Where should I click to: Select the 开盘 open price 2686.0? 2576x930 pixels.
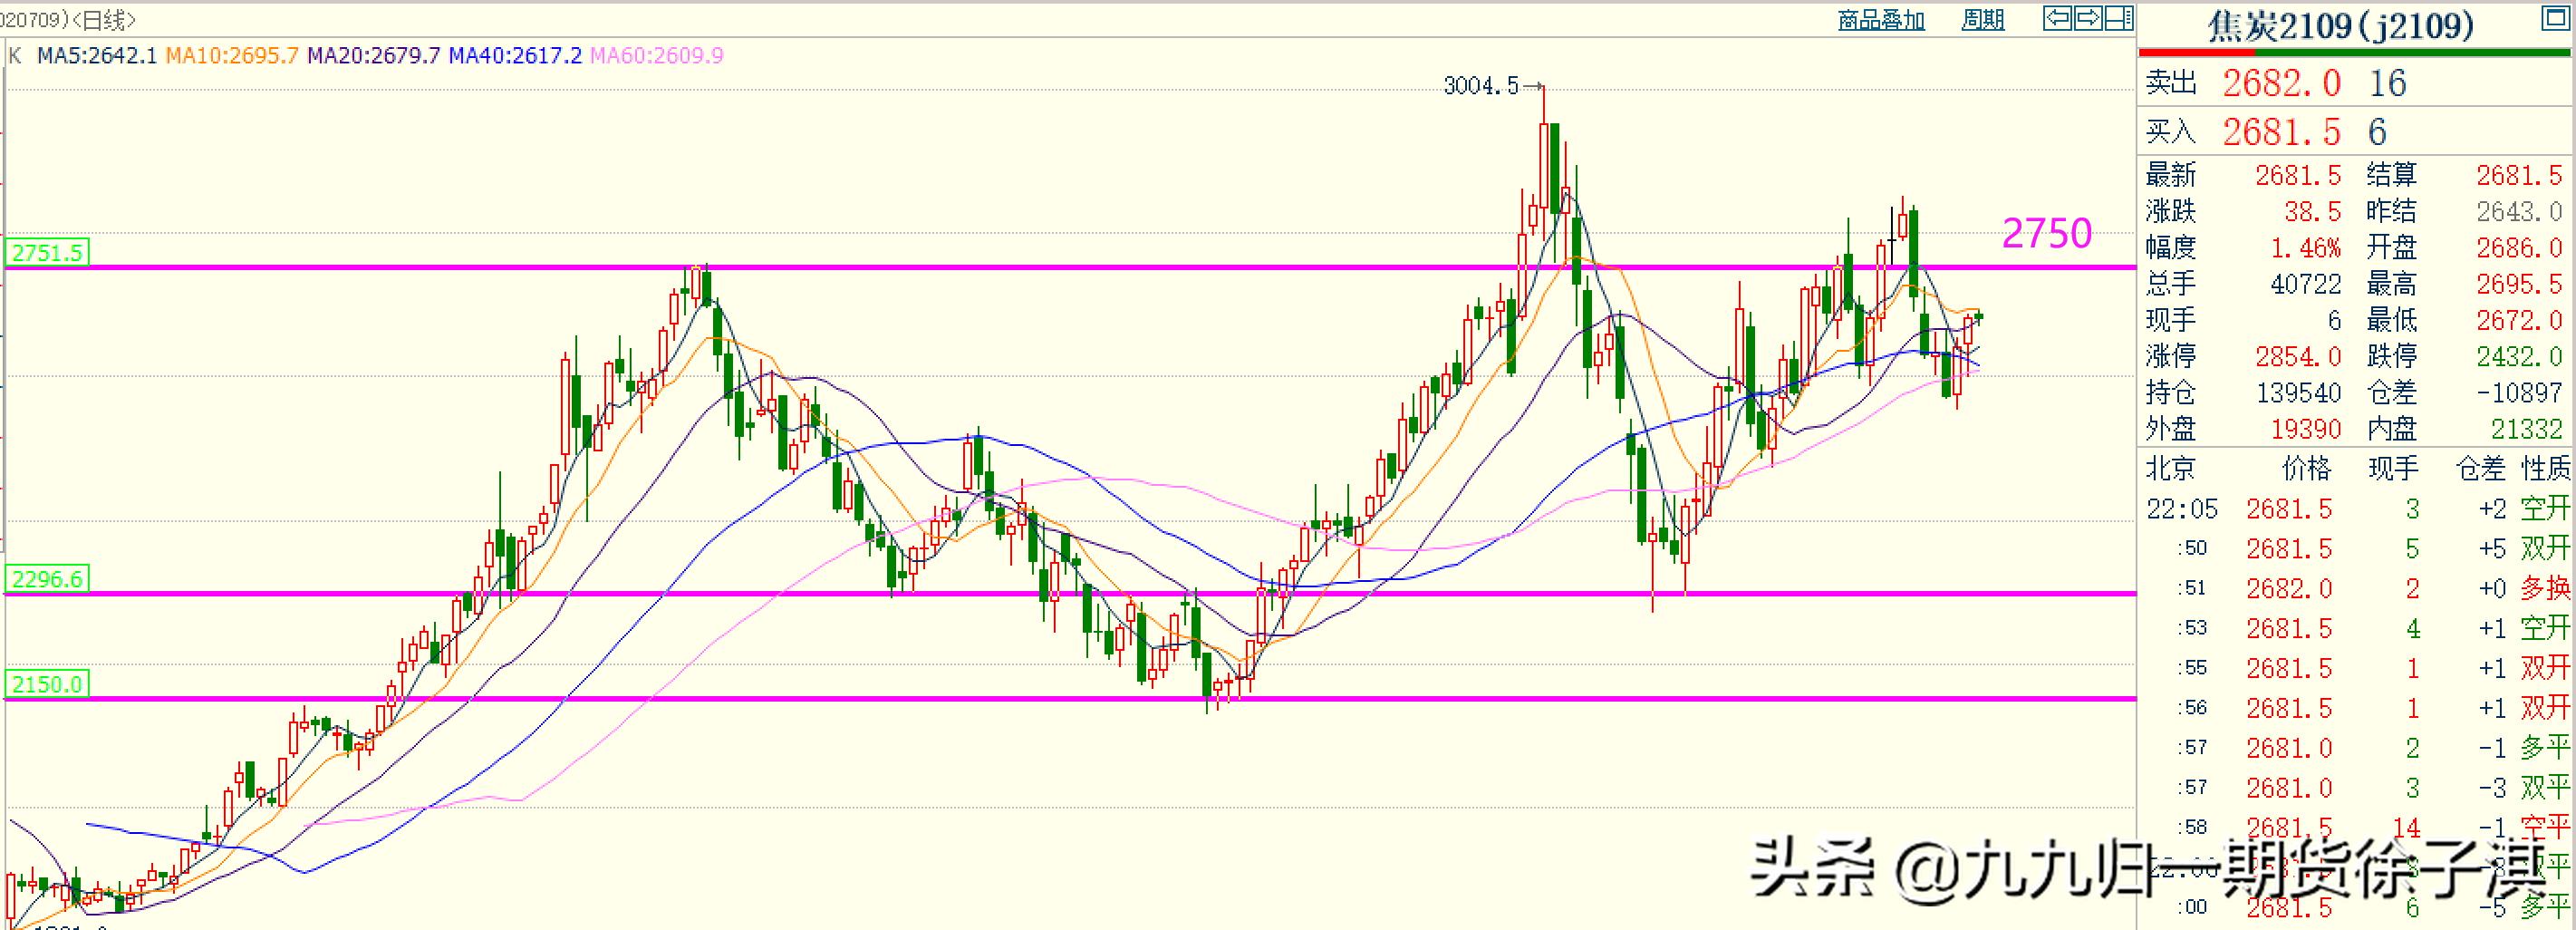coord(2520,248)
